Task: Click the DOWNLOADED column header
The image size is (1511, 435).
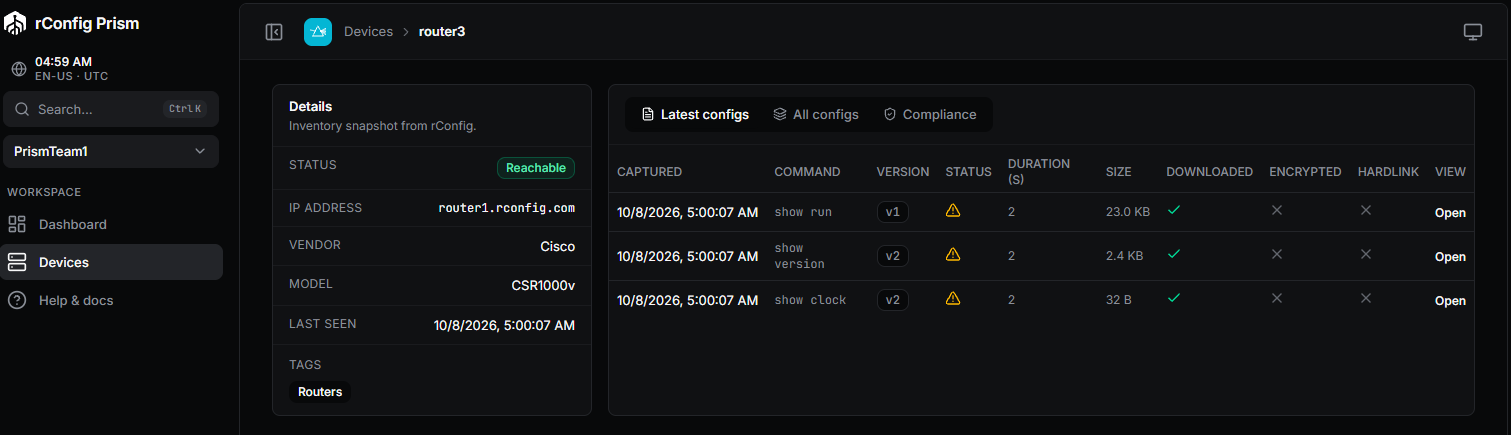Action: 1209,172
